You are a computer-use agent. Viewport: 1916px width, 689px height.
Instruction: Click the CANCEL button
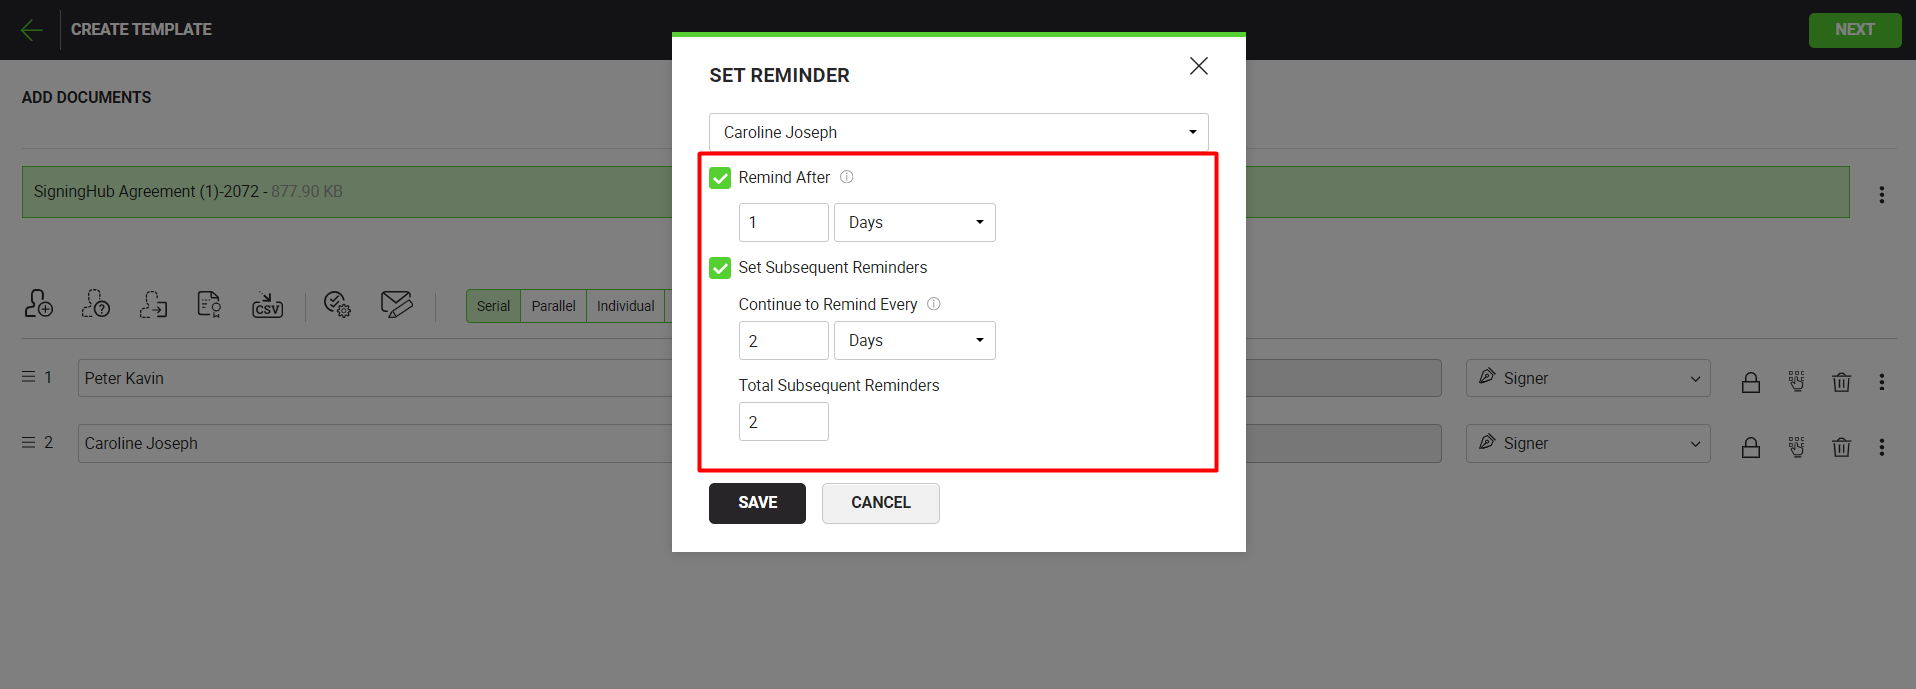pyautogui.click(x=880, y=503)
